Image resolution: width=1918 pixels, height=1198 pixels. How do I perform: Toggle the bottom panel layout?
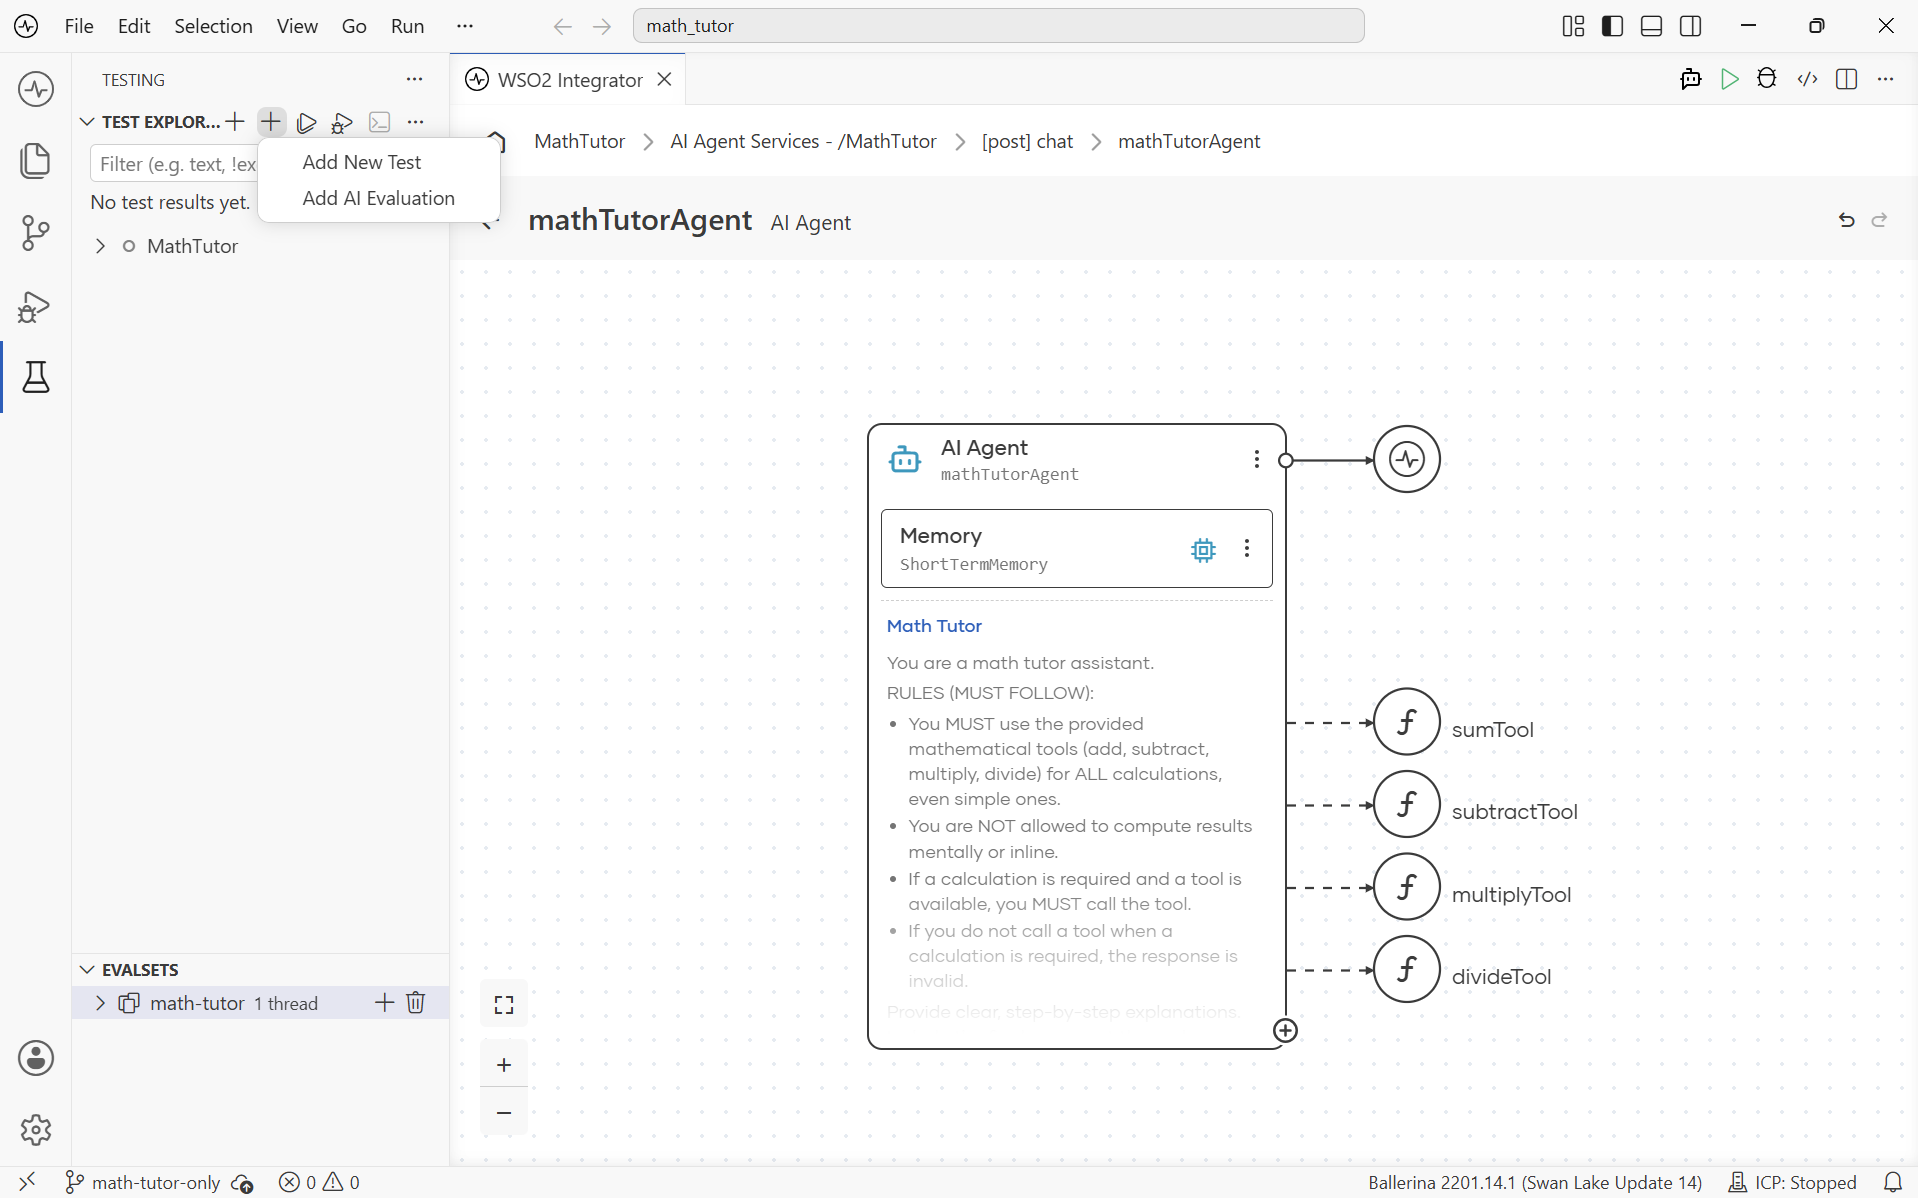click(1651, 26)
